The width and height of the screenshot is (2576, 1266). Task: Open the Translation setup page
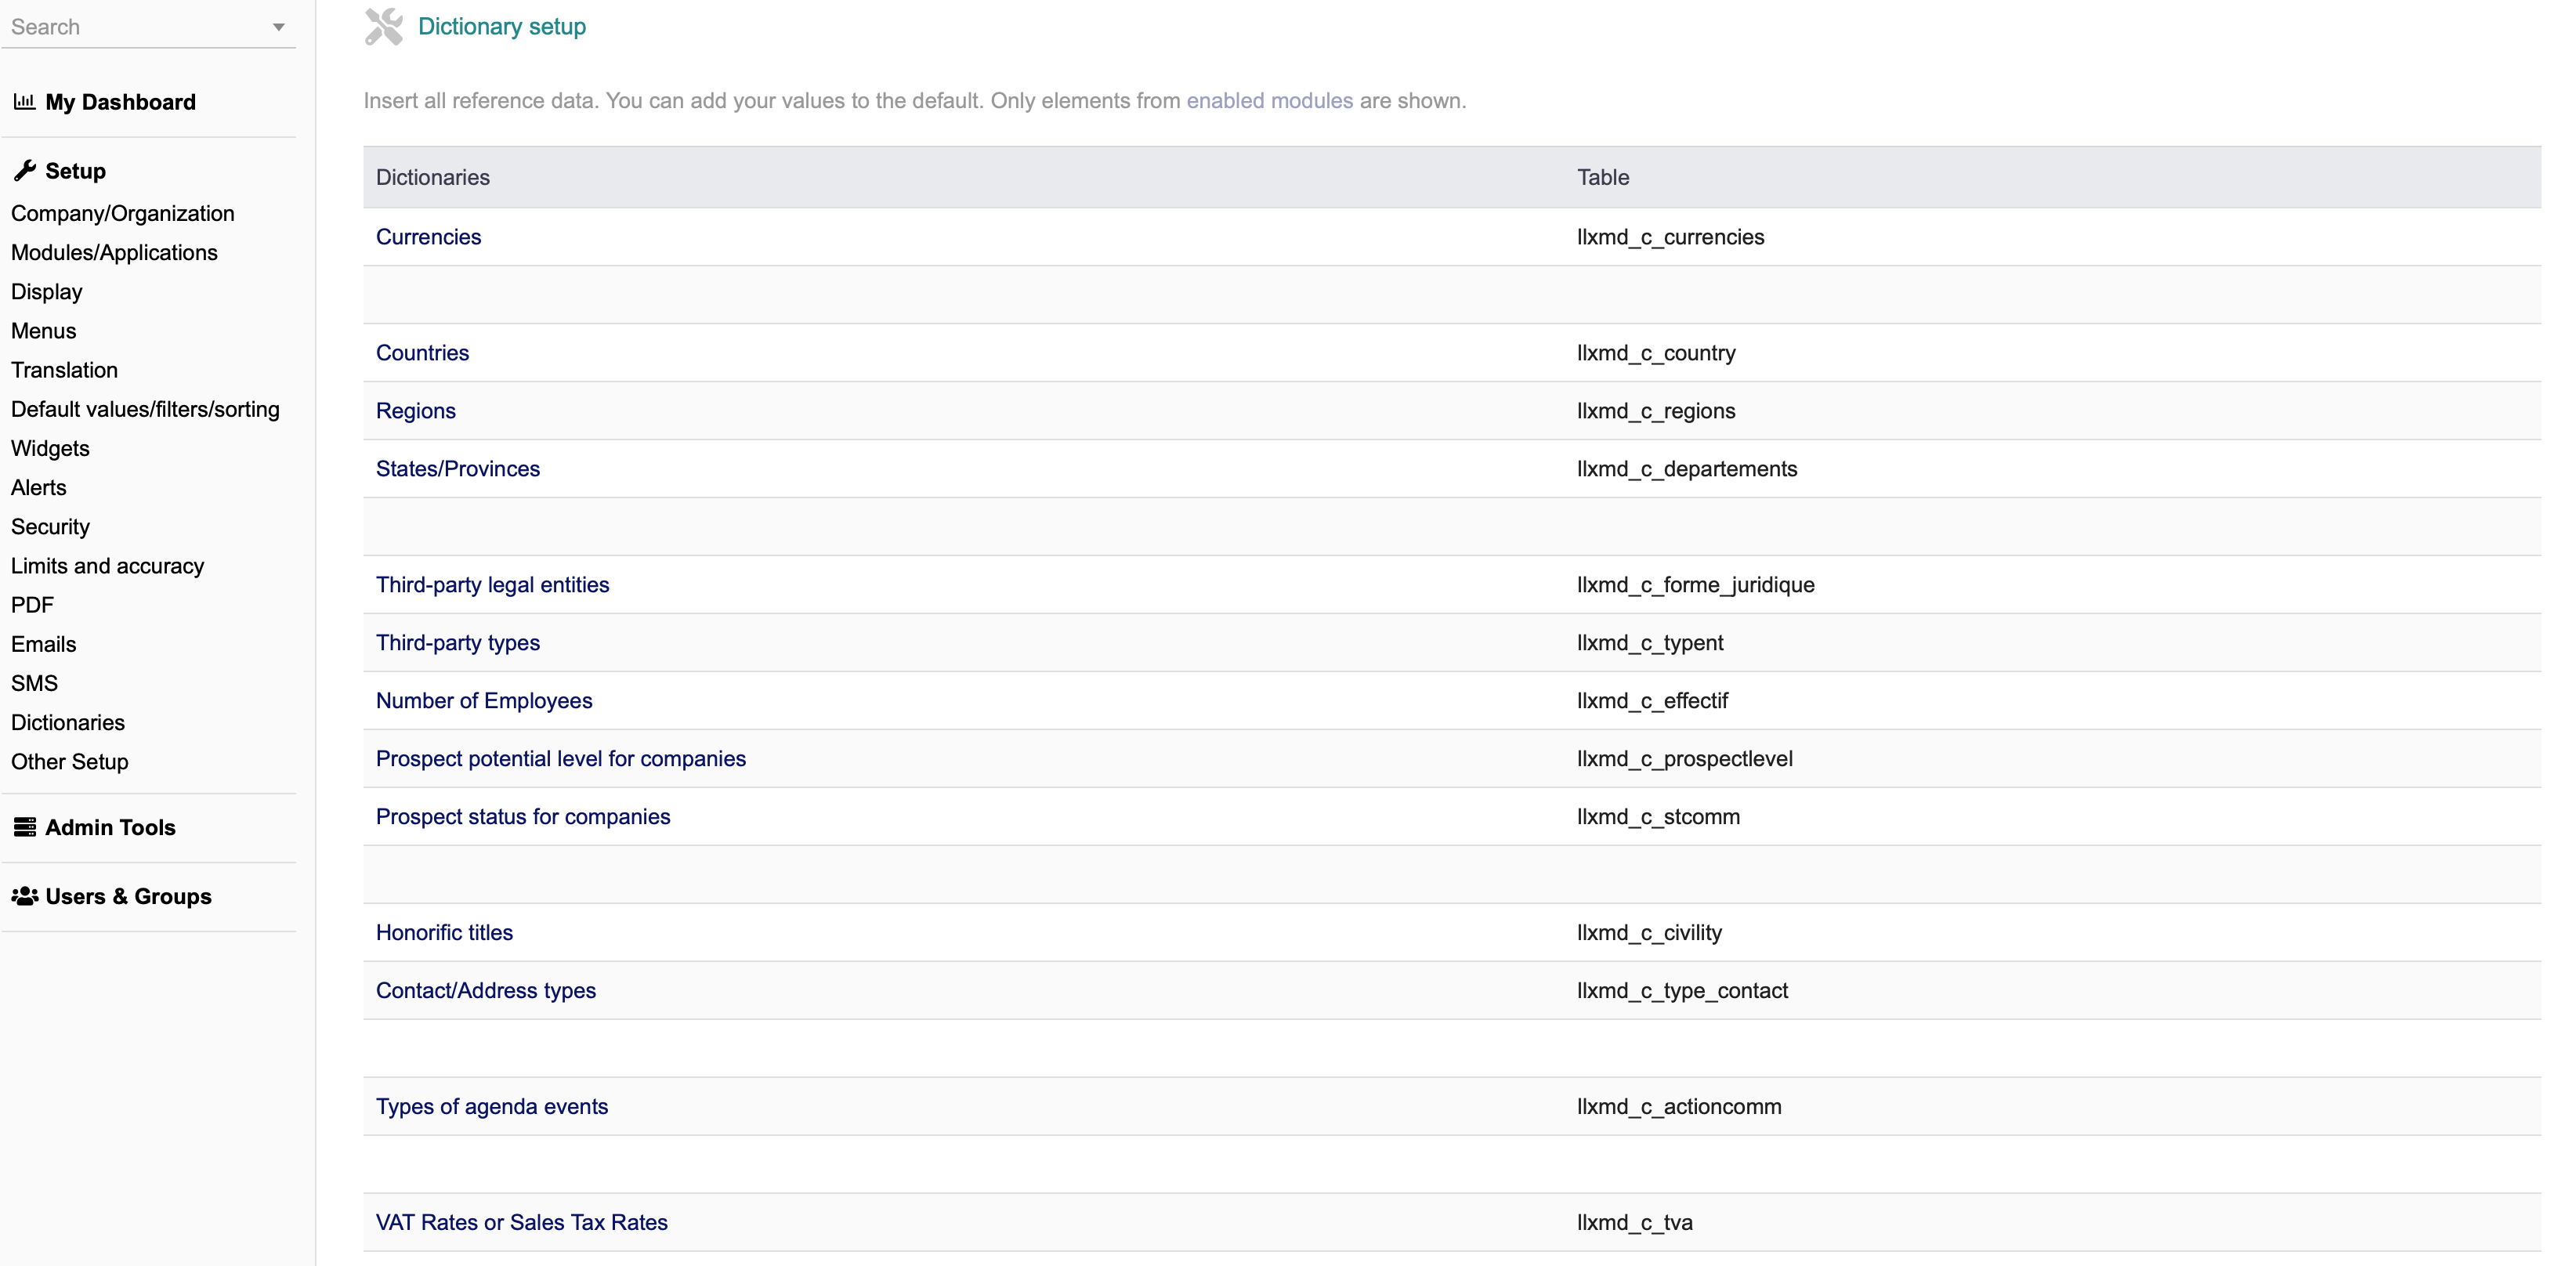64,369
